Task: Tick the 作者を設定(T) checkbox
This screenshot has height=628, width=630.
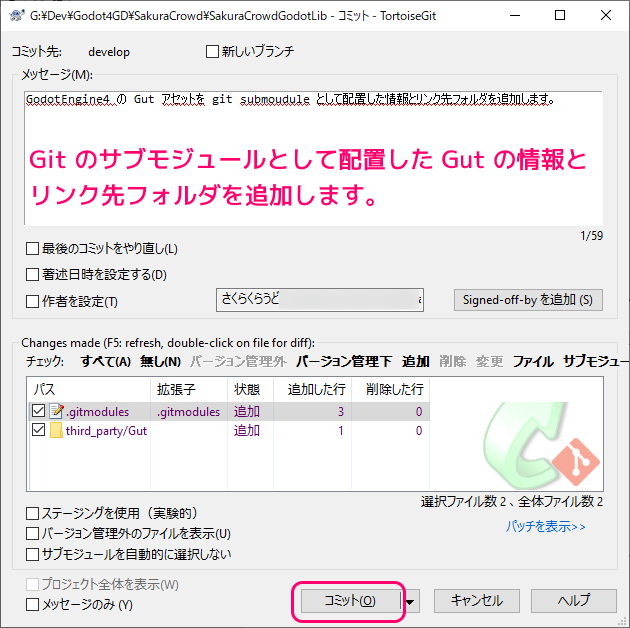Action: point(32,301)
